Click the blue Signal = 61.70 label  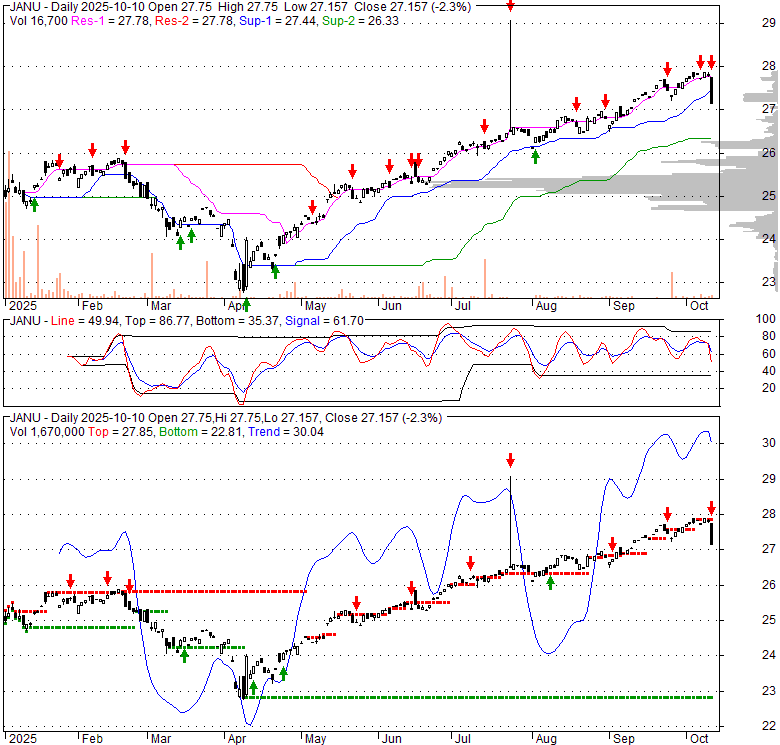(324, 321)
